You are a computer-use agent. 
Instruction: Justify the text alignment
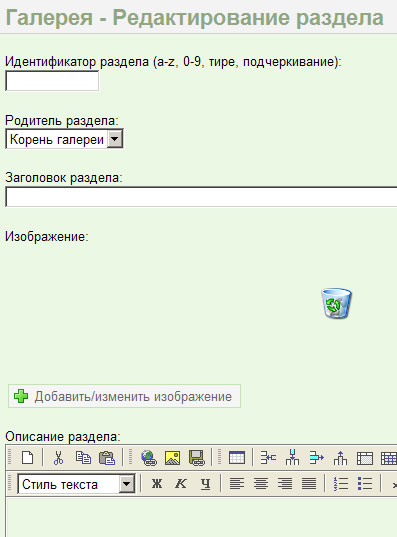(309, 484)
